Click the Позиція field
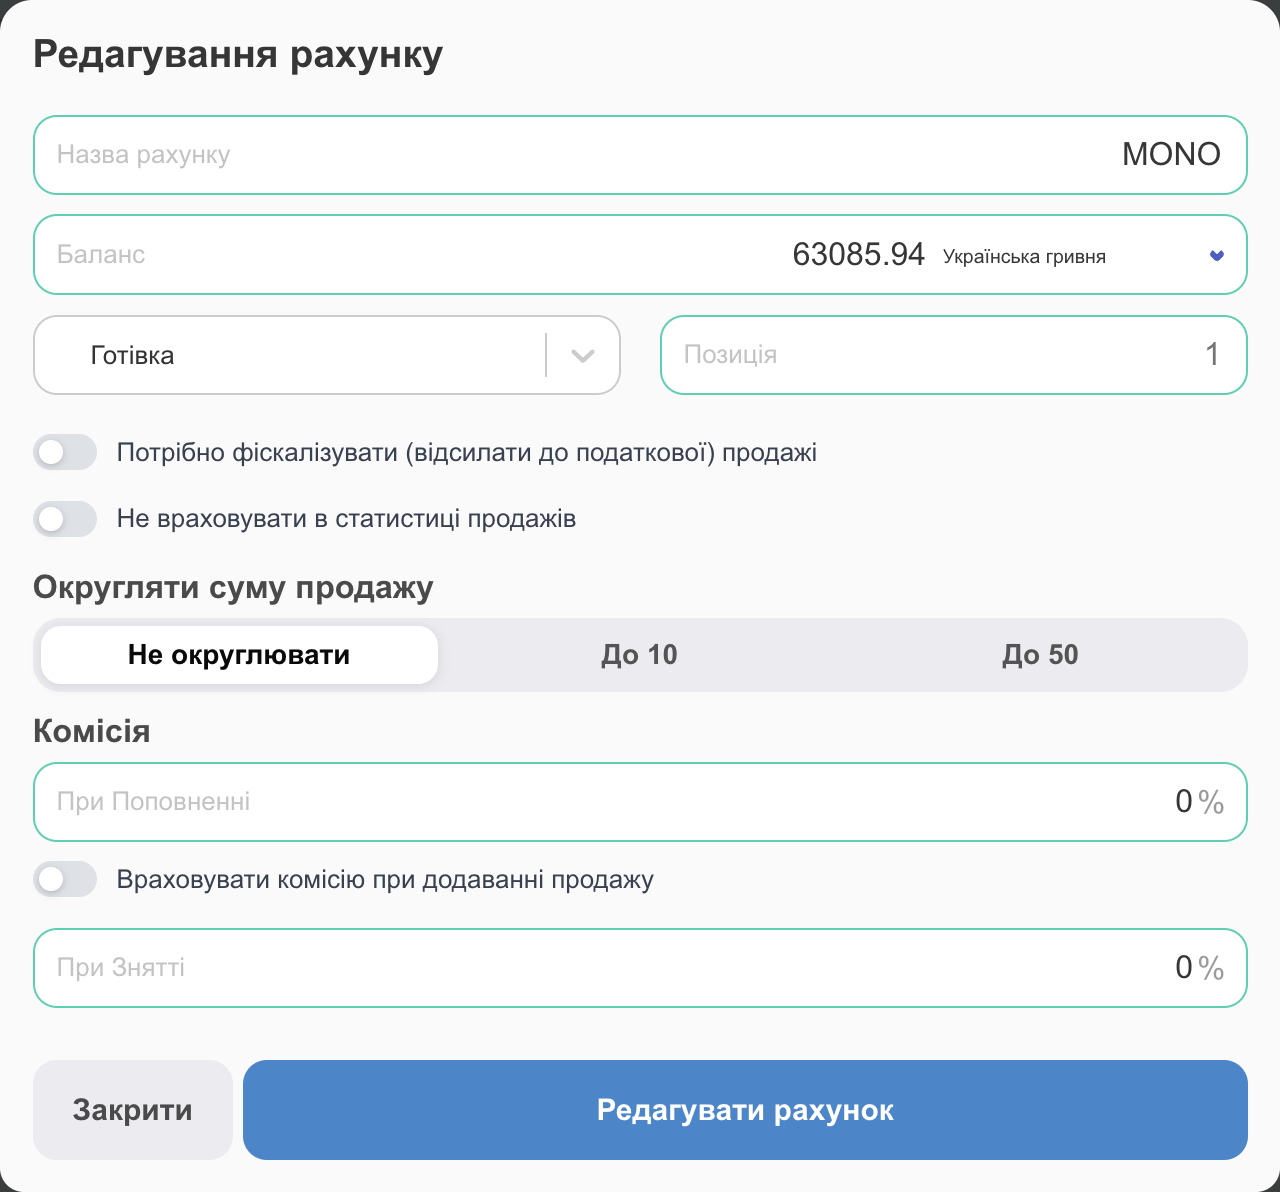The image size is (1280, 1192). tap(954, 355)
